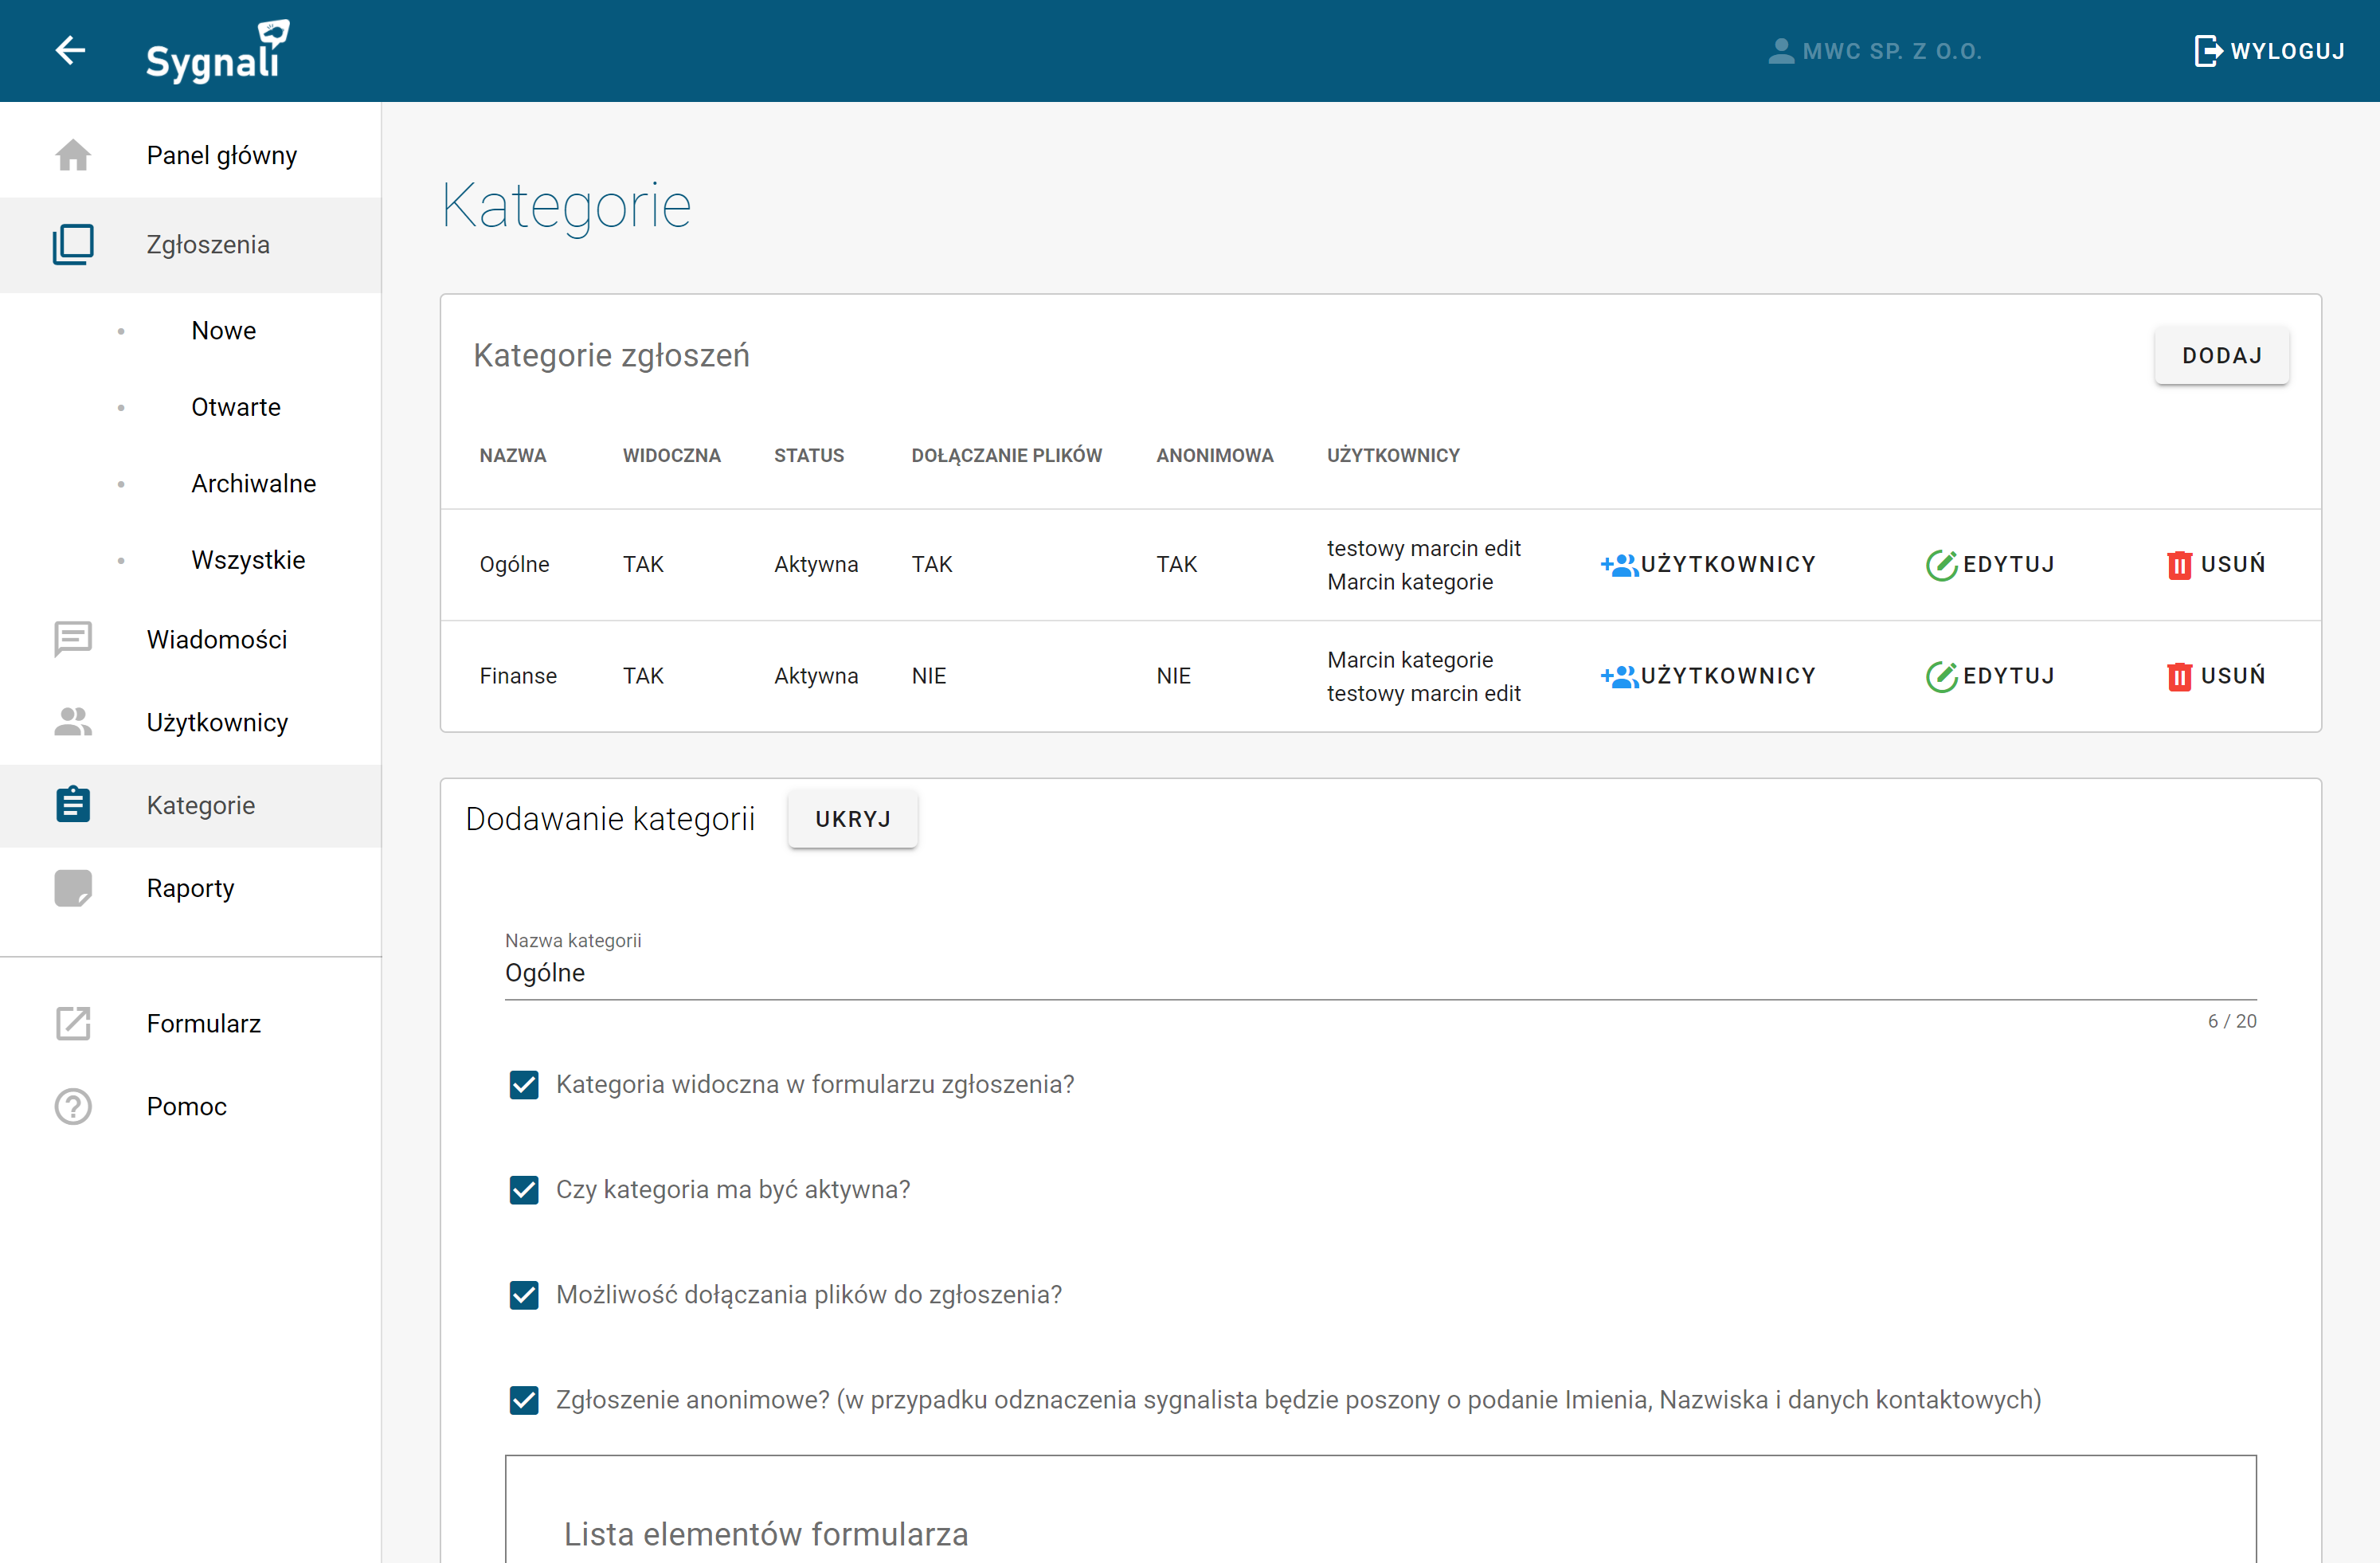Click the Nazwa kategorii input field
Viewport: 2380px width, 1563px height.
(1380, 973)
